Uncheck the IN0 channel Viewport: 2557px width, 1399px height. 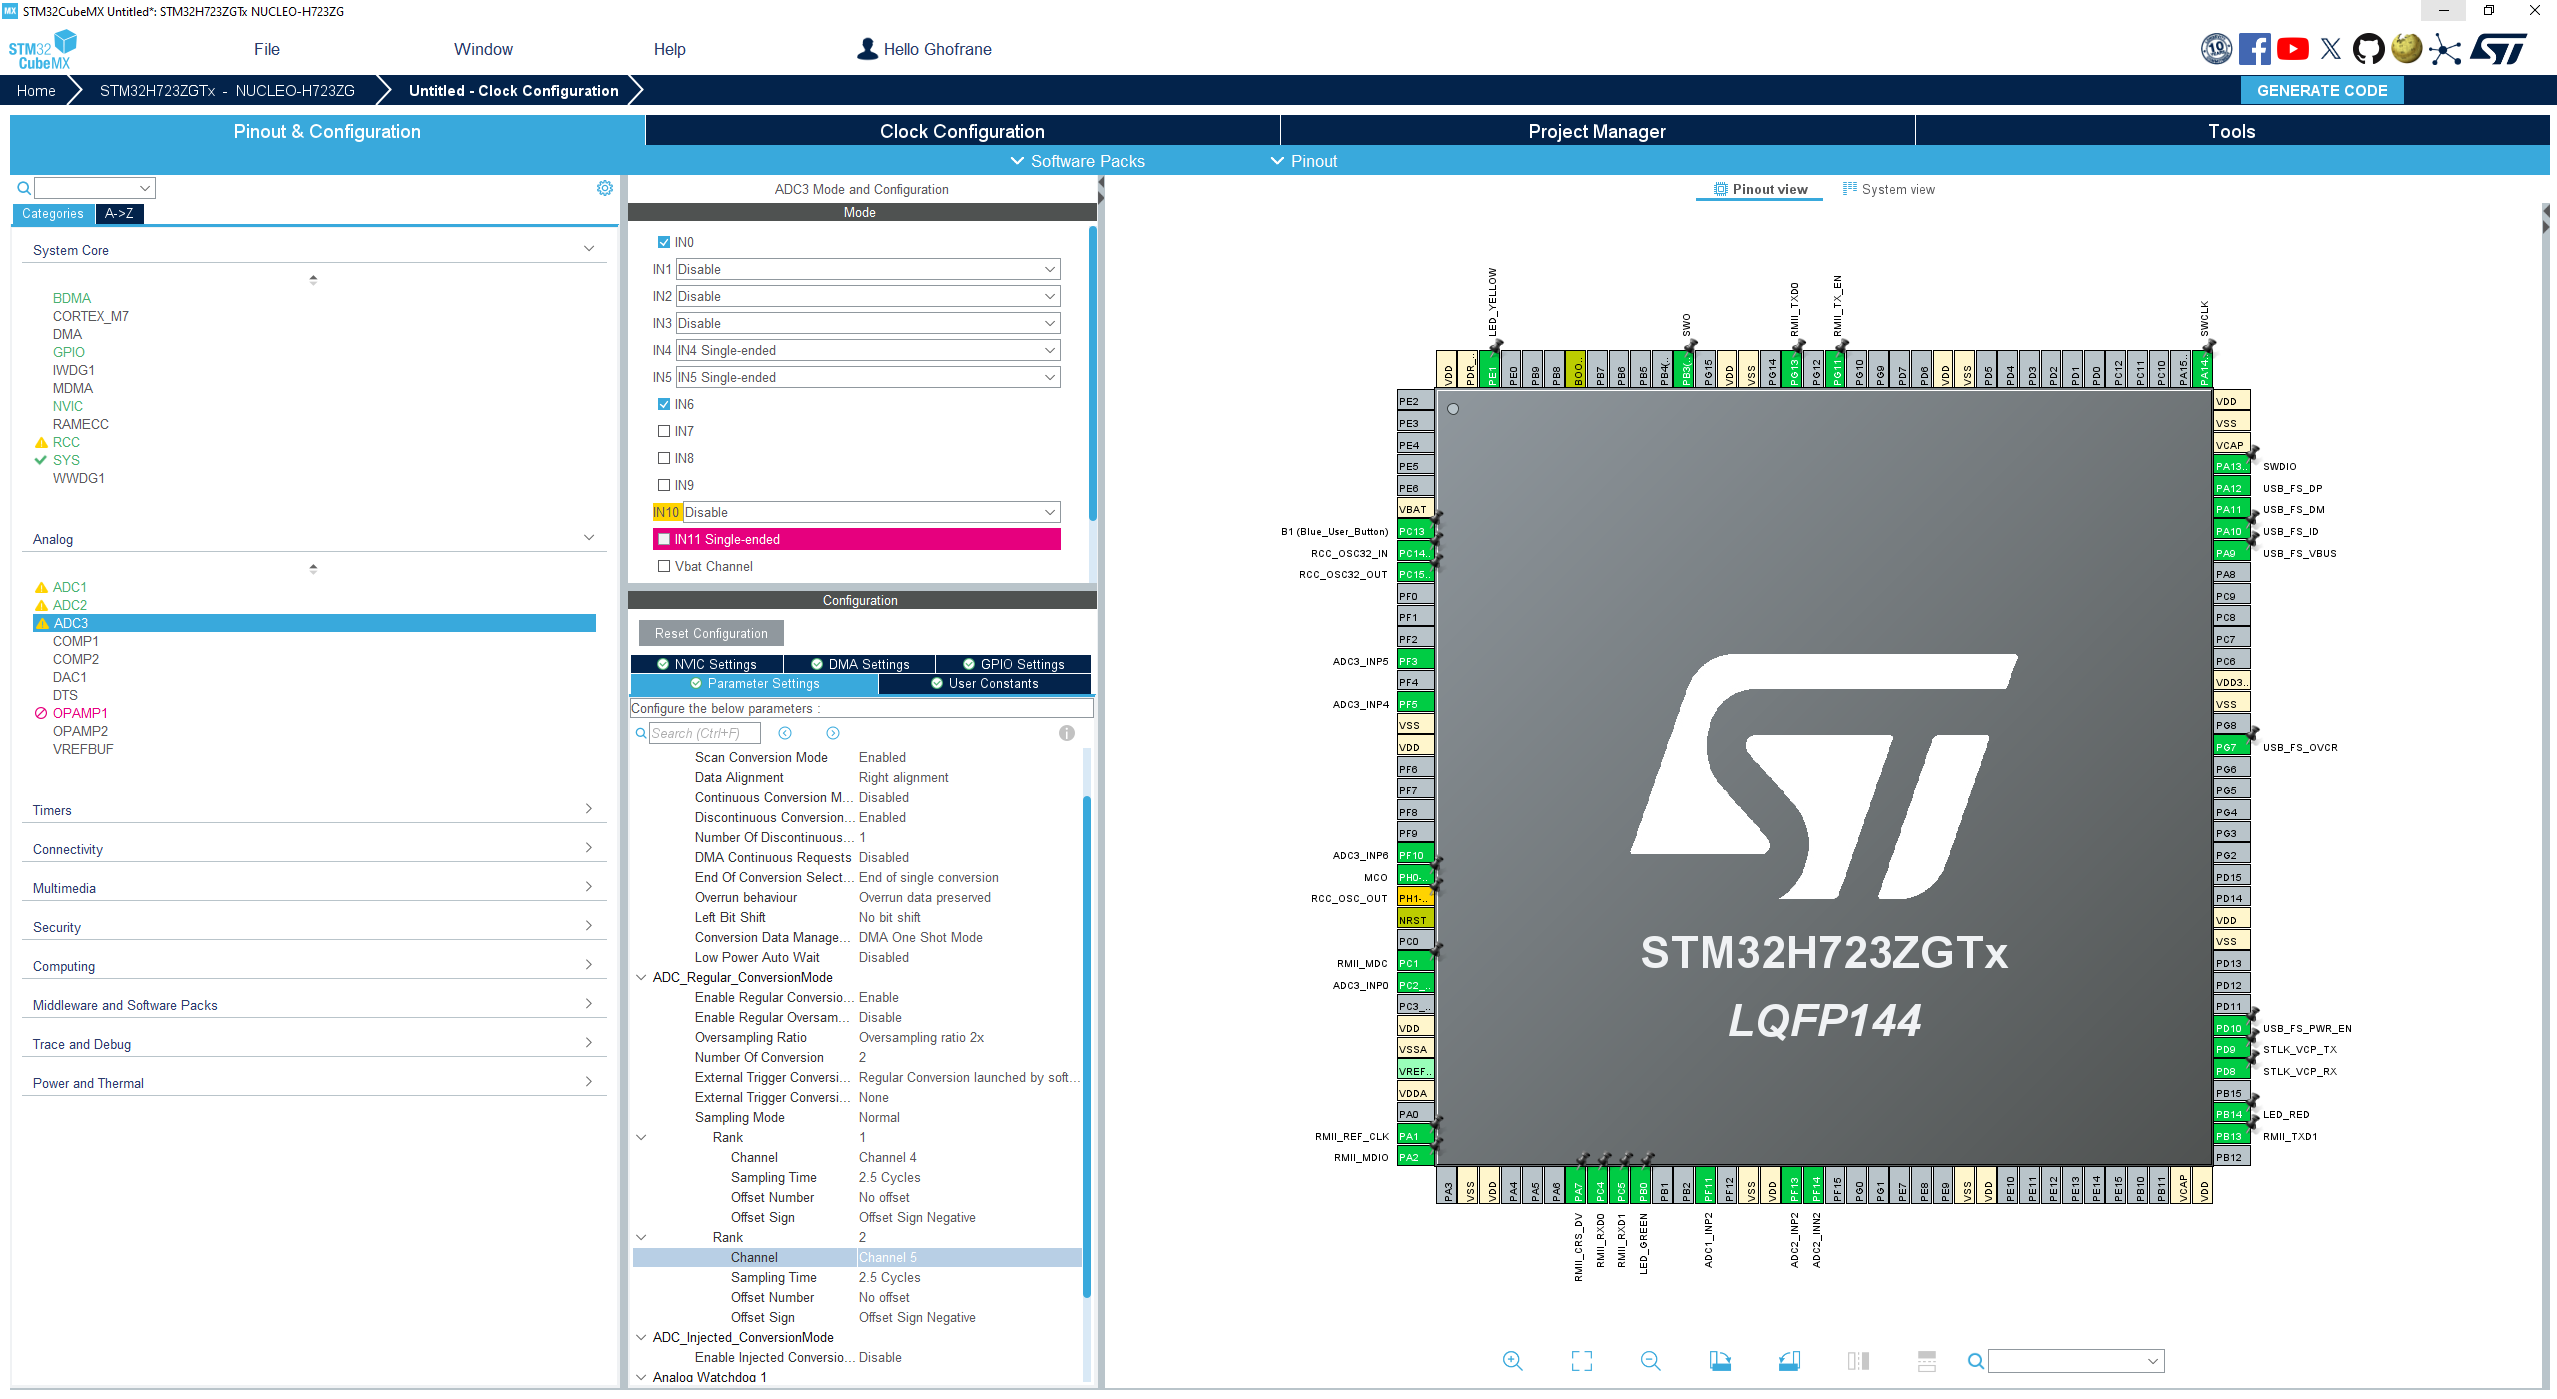coord(664,241)
